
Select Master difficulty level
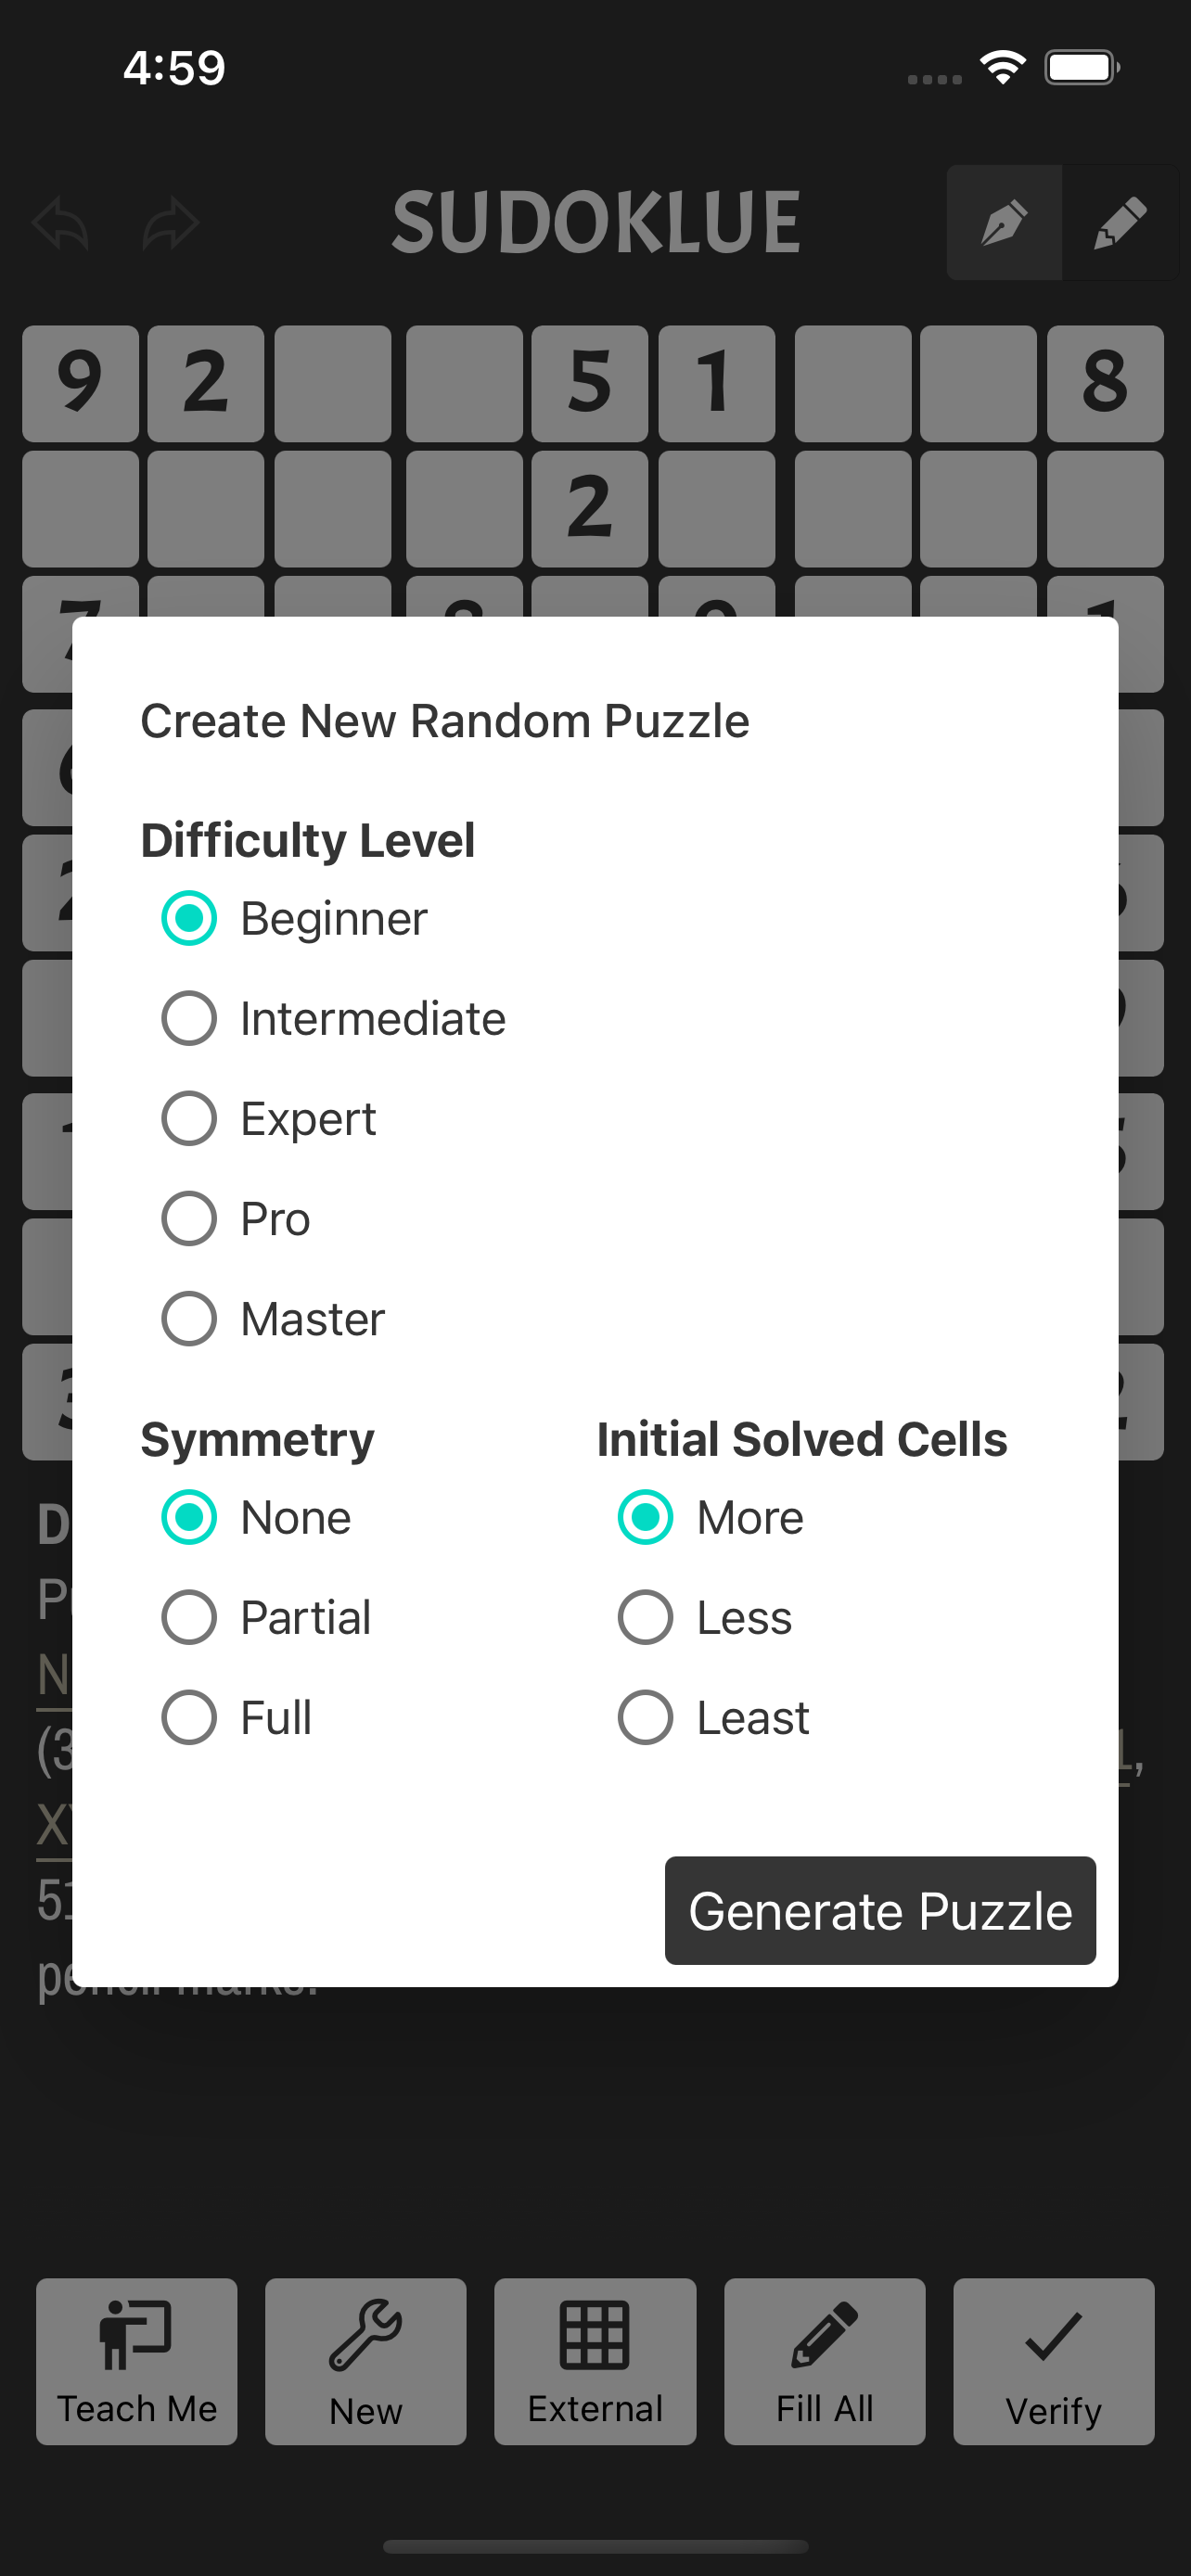(188, 1318)
